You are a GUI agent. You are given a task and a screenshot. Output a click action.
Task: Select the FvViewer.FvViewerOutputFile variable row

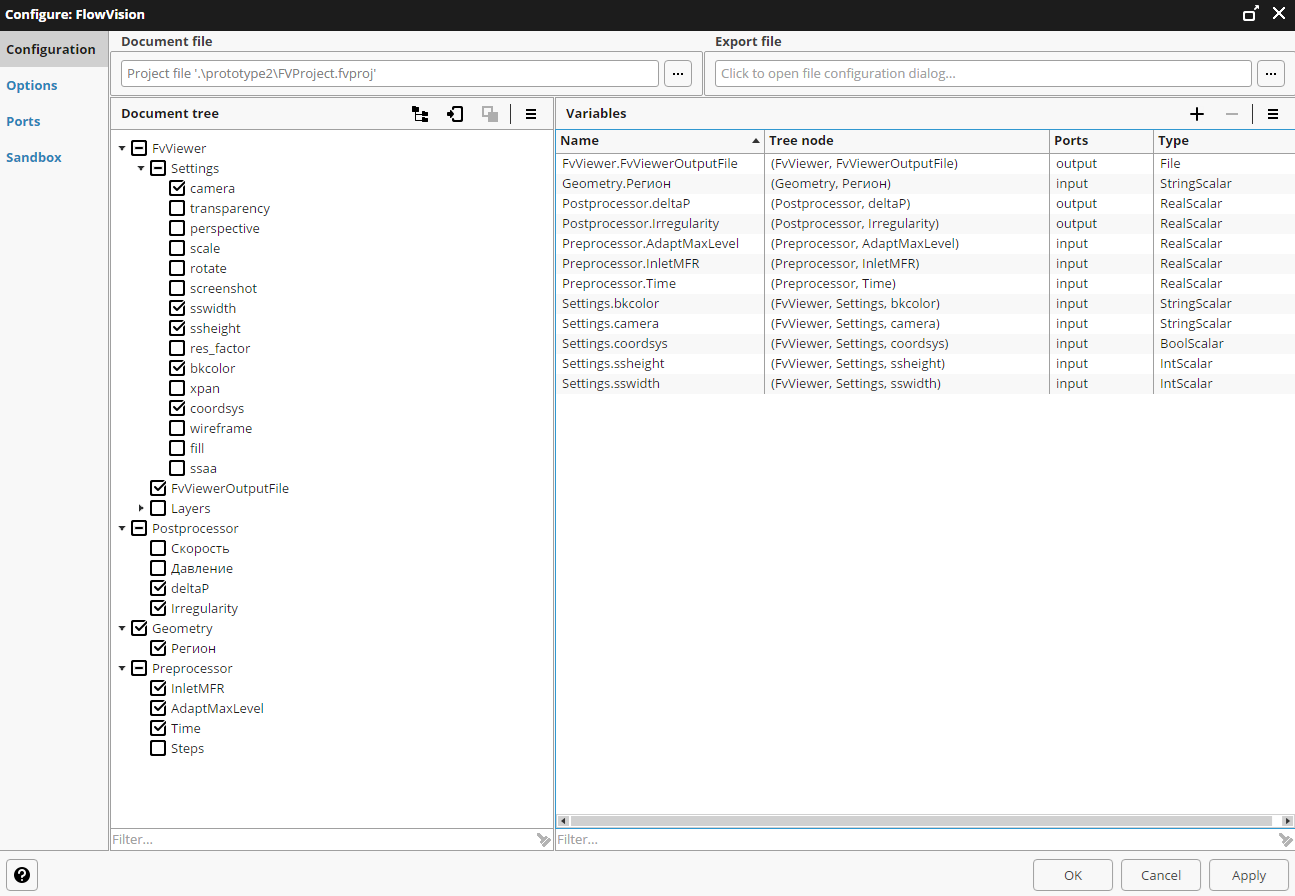(x=925, y=163)
